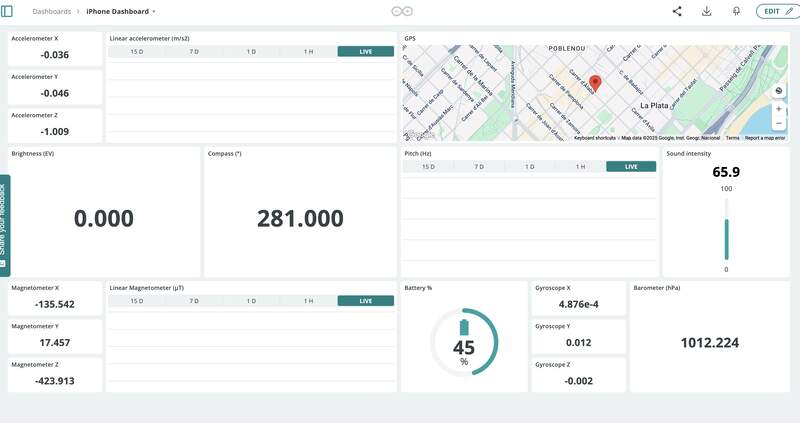
Task: Select 15 D in Pitch chart
Action: click(429, 166)
